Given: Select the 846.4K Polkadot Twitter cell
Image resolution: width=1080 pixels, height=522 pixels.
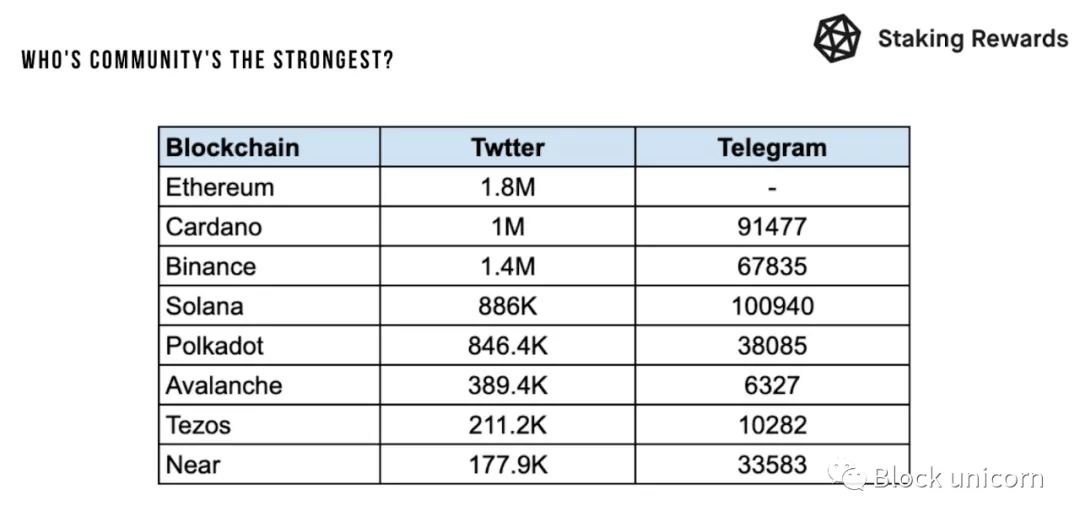Looking at the screenshot, I should point(508,345).
